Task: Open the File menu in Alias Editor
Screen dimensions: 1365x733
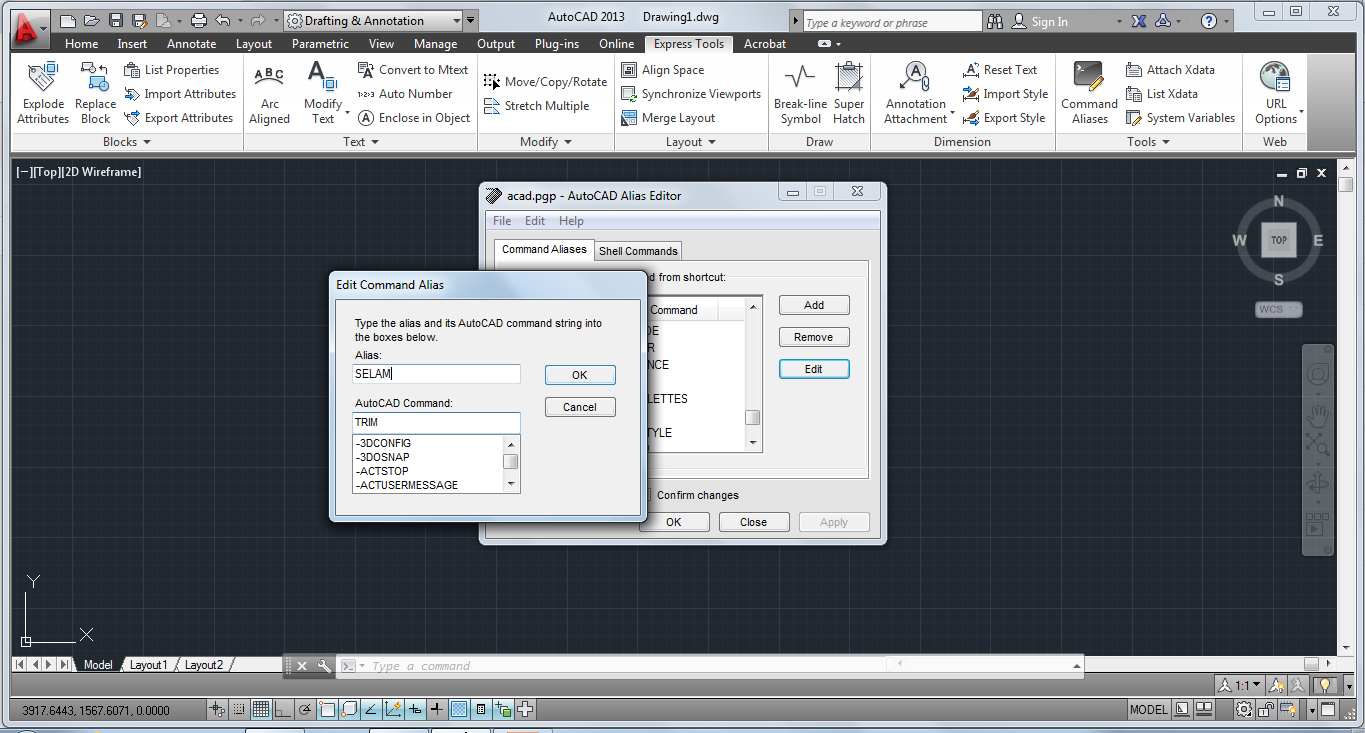Action: click(x=502, y=221)
